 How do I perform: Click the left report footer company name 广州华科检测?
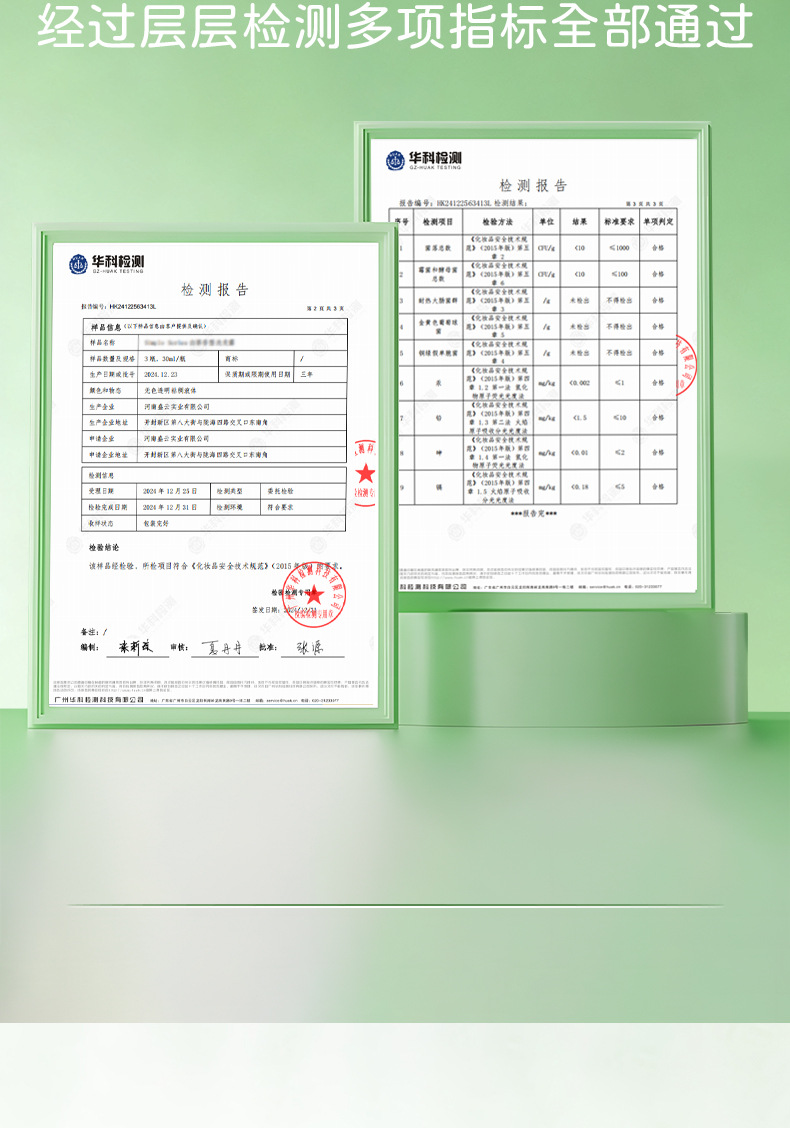pos(100,699)
